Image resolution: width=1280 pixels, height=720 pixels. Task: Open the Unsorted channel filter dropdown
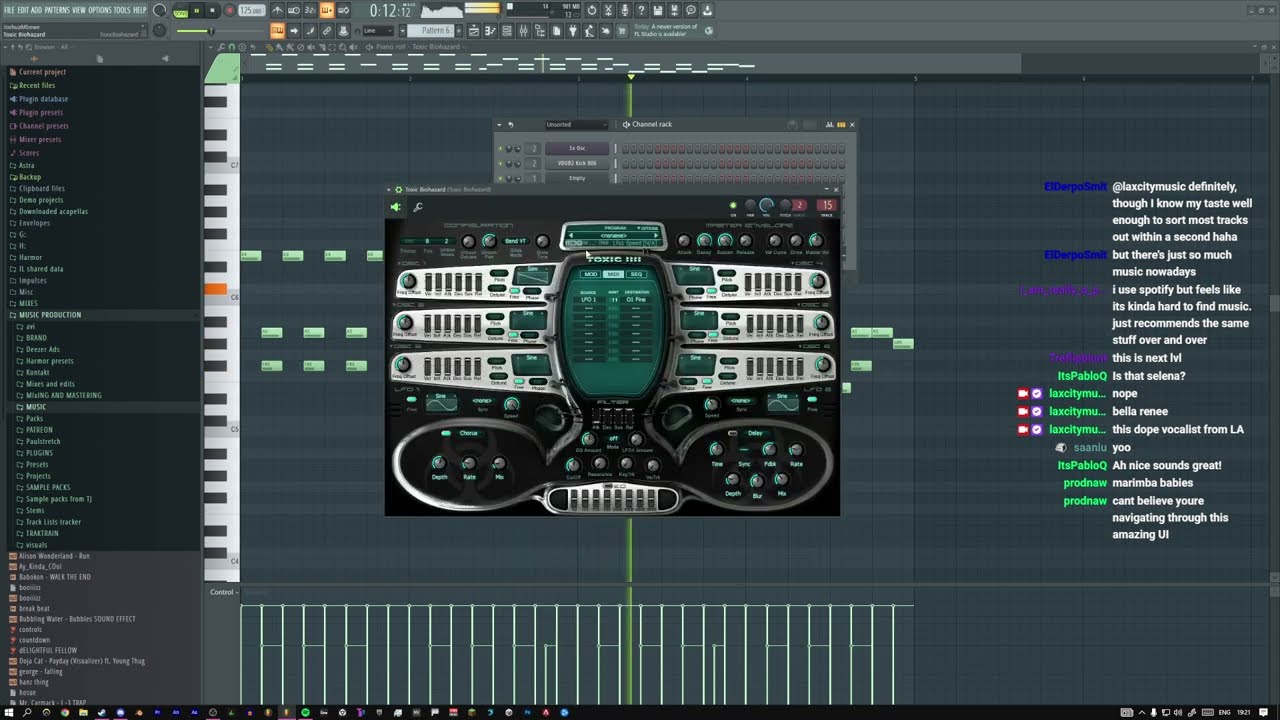click(x=576, y=125)
